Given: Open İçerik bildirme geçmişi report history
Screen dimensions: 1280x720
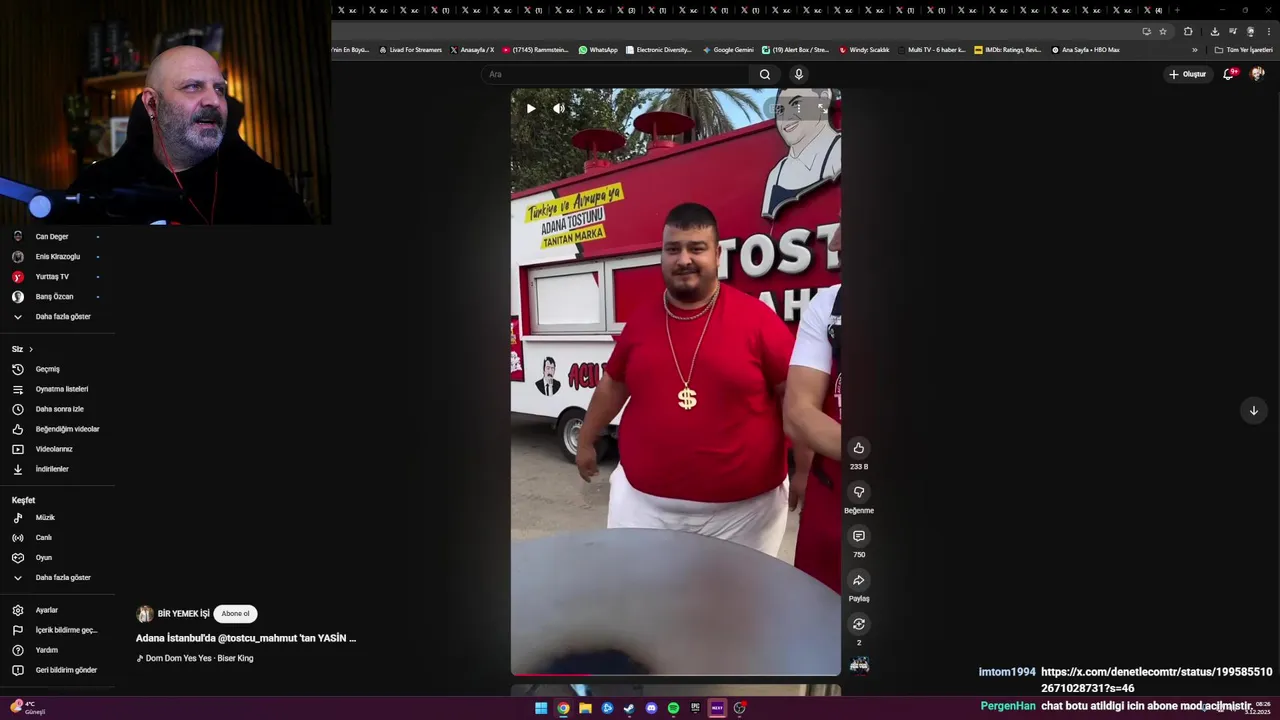Looking at the screenshot, I should coord(66,630).
